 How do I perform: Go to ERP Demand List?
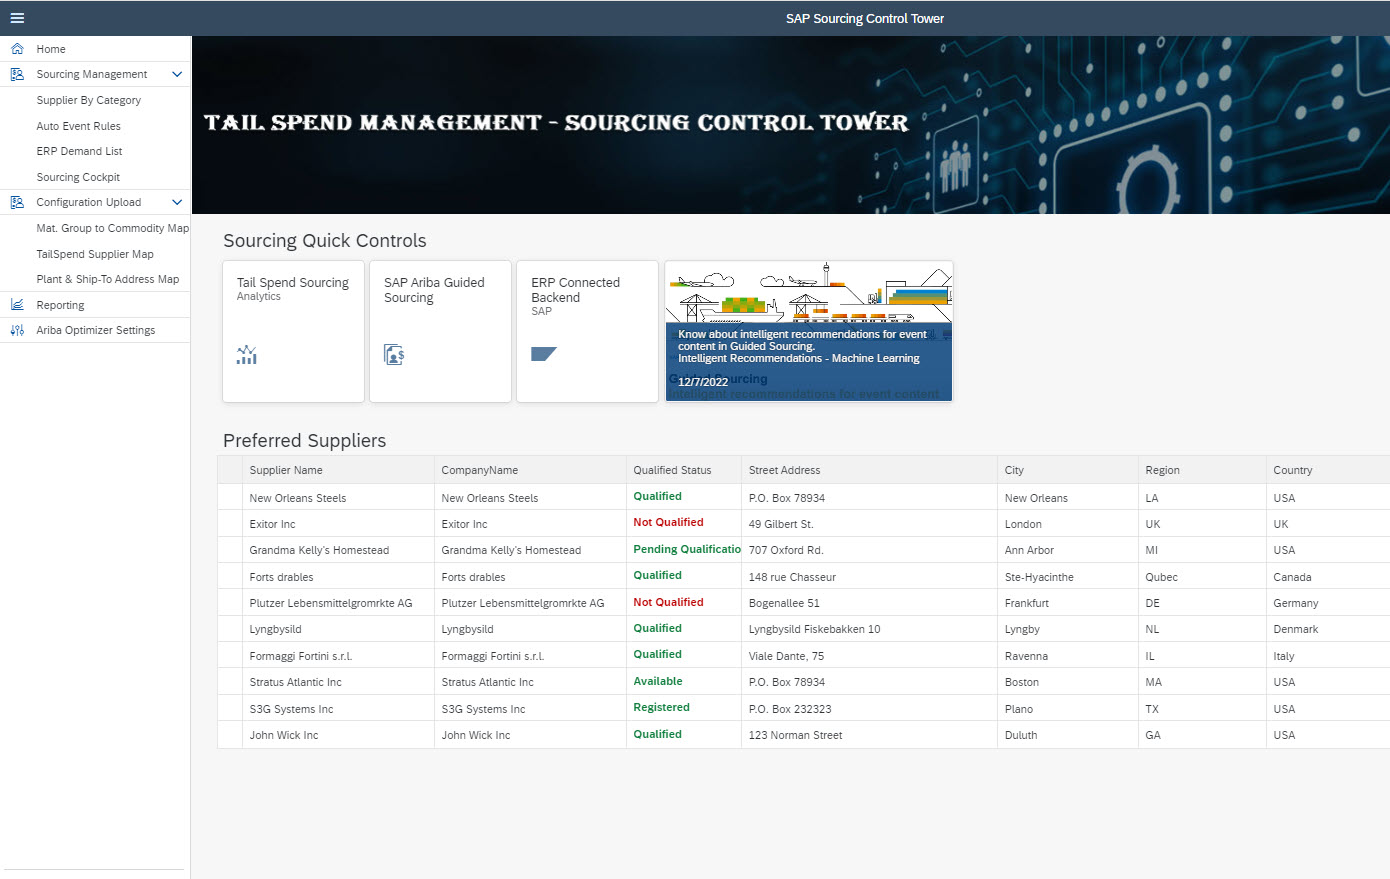pyautogui.click(x=80, y=151)
